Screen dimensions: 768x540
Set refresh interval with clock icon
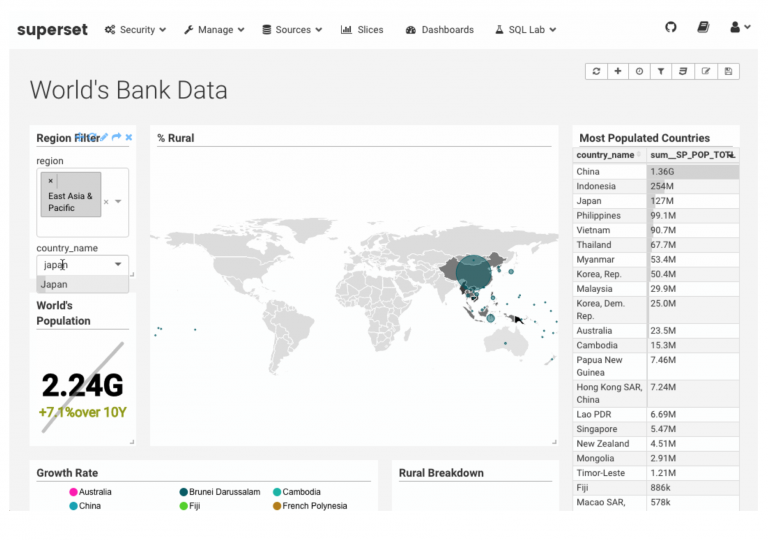(640, 71)
